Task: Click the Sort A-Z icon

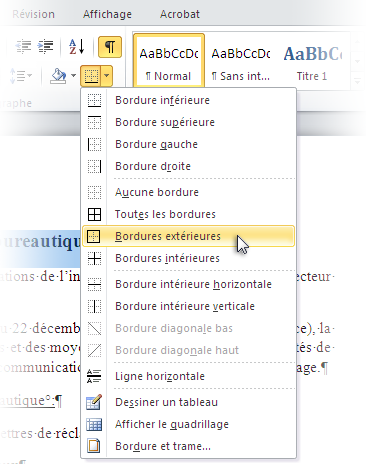Action: pos(76,47)
